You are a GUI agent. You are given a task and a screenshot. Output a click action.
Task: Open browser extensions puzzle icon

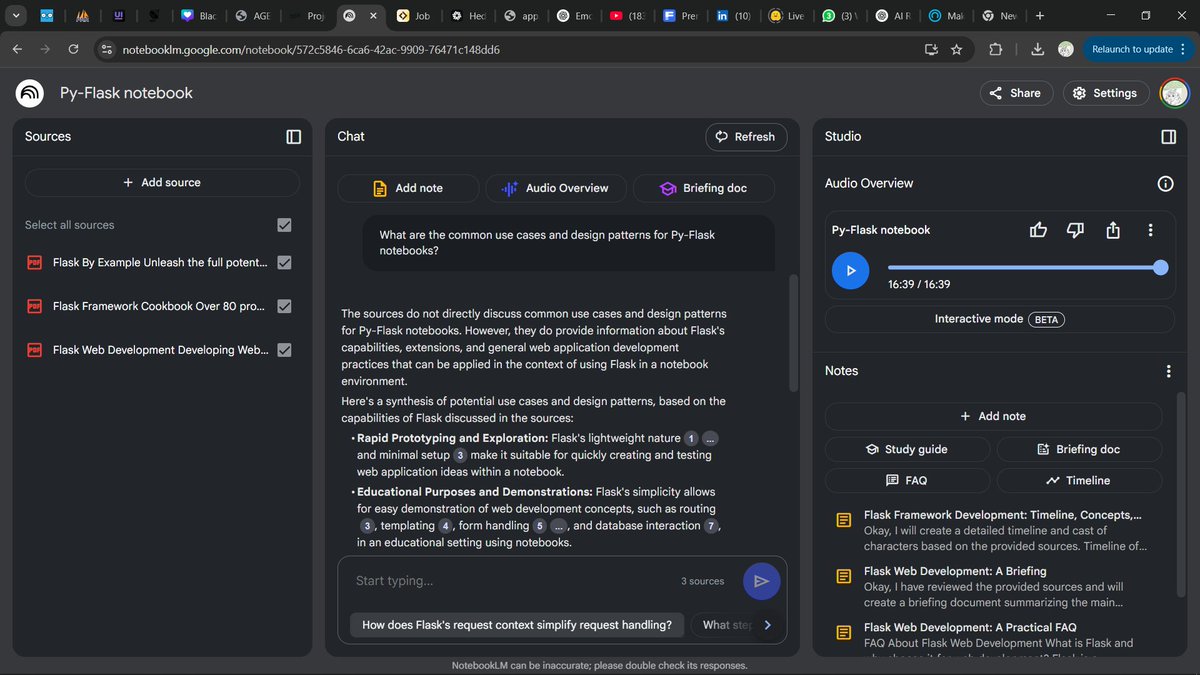click(x=995, y=49)
